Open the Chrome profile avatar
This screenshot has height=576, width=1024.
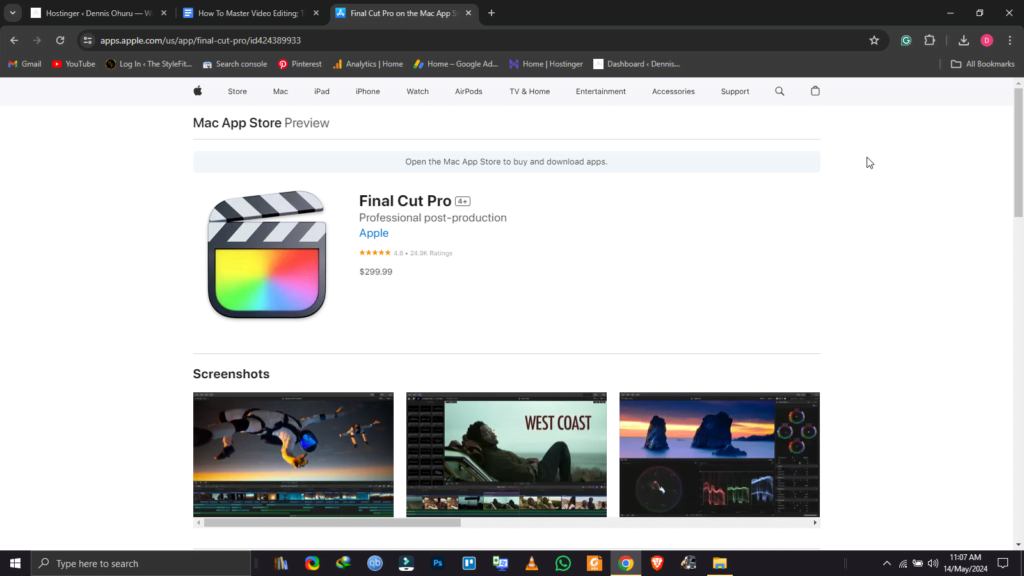point(987,40)
